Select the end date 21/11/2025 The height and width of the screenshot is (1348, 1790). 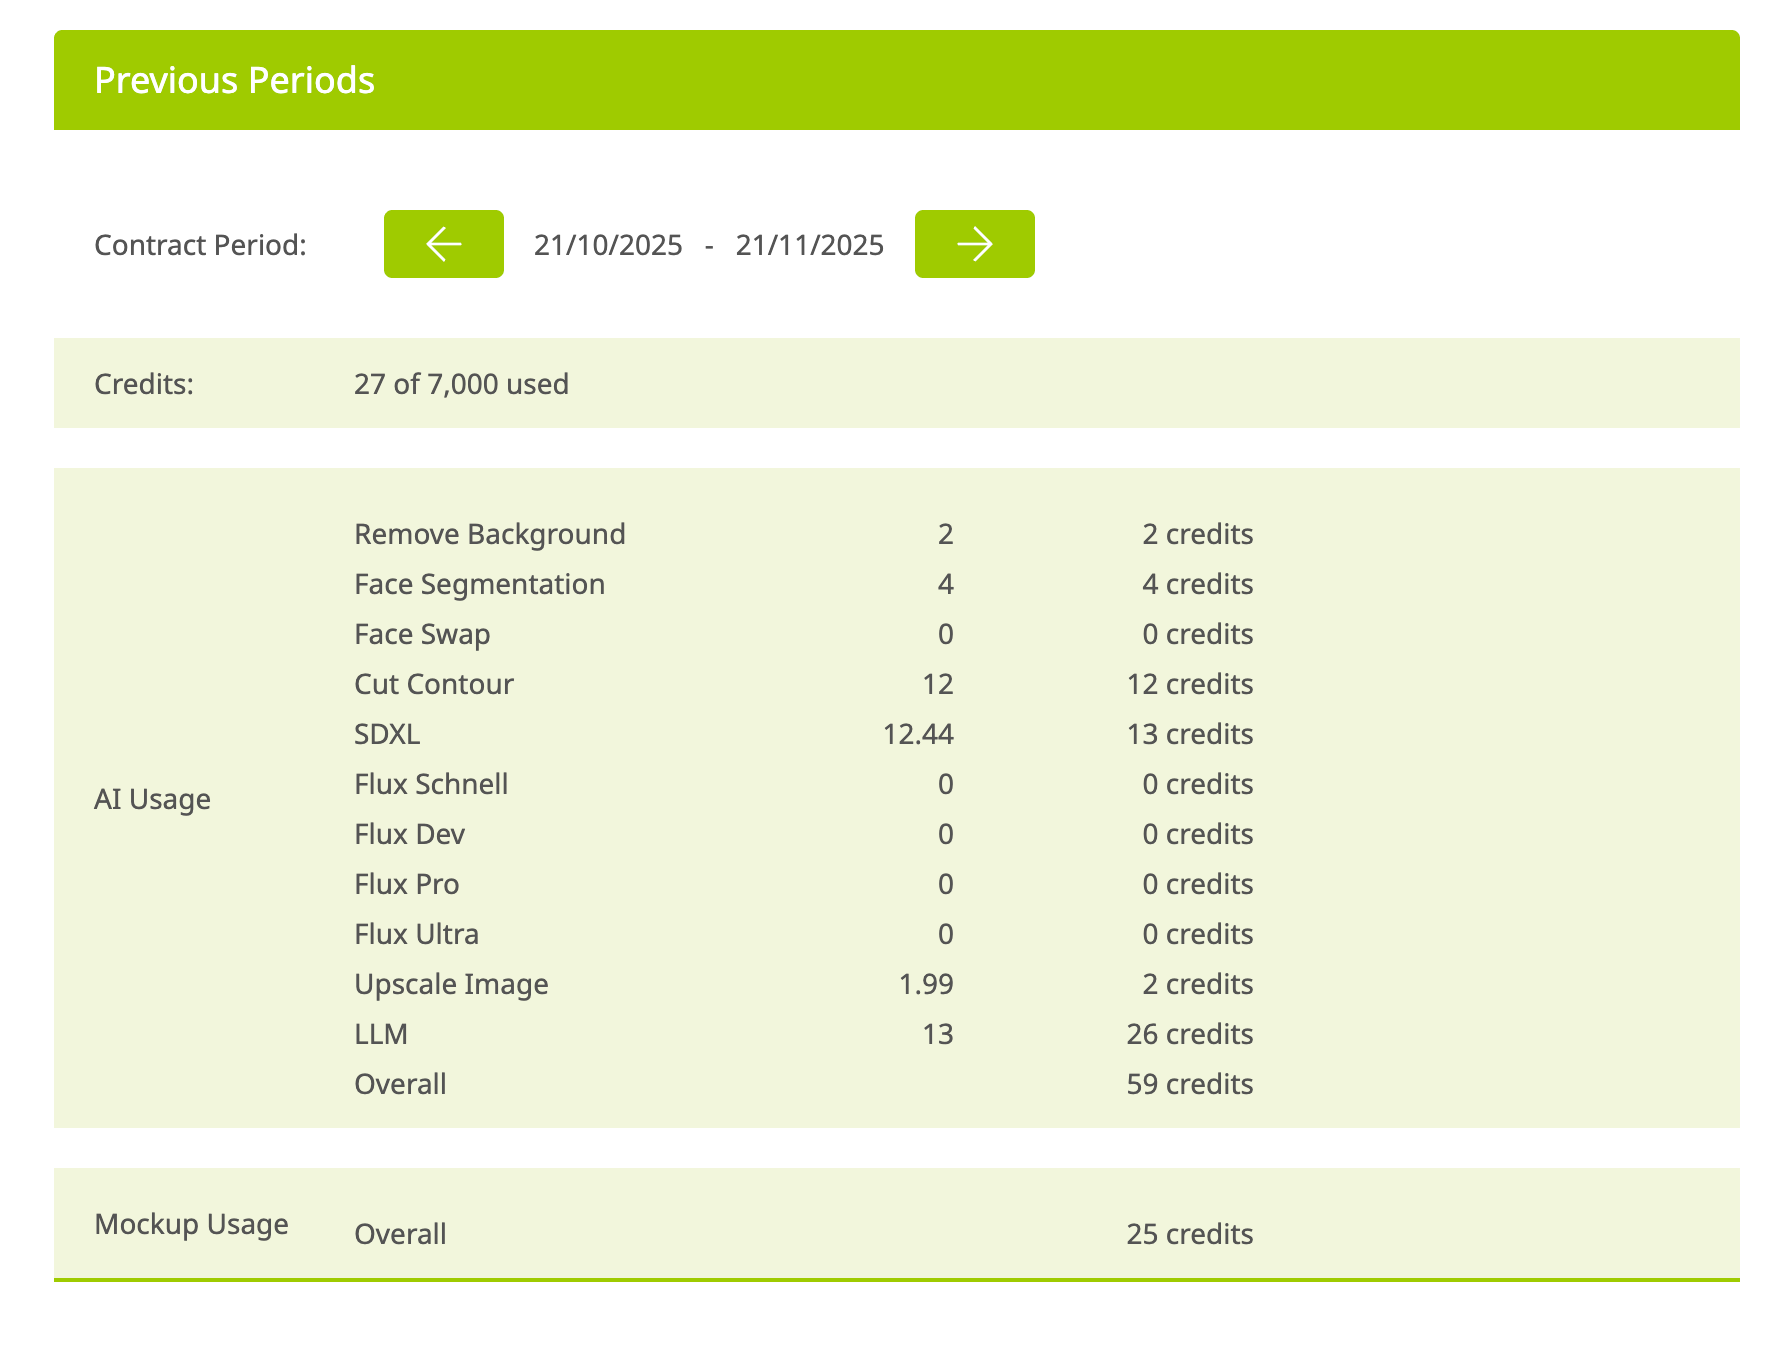(809, 245)
